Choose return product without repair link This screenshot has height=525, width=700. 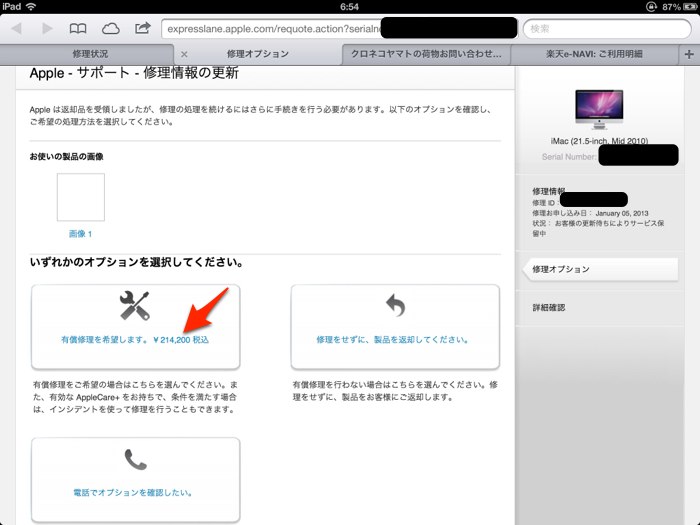[x=393, y=340]
